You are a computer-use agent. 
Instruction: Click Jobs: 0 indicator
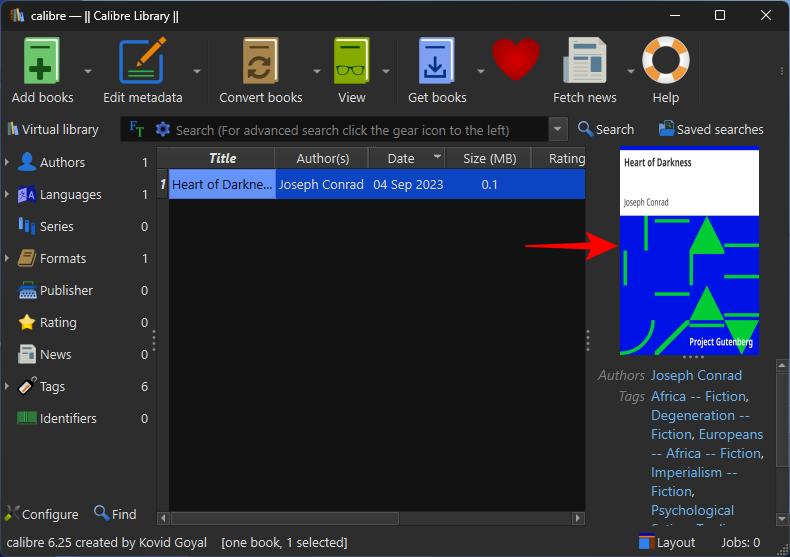pyautogui.click(x=740, y=542)
